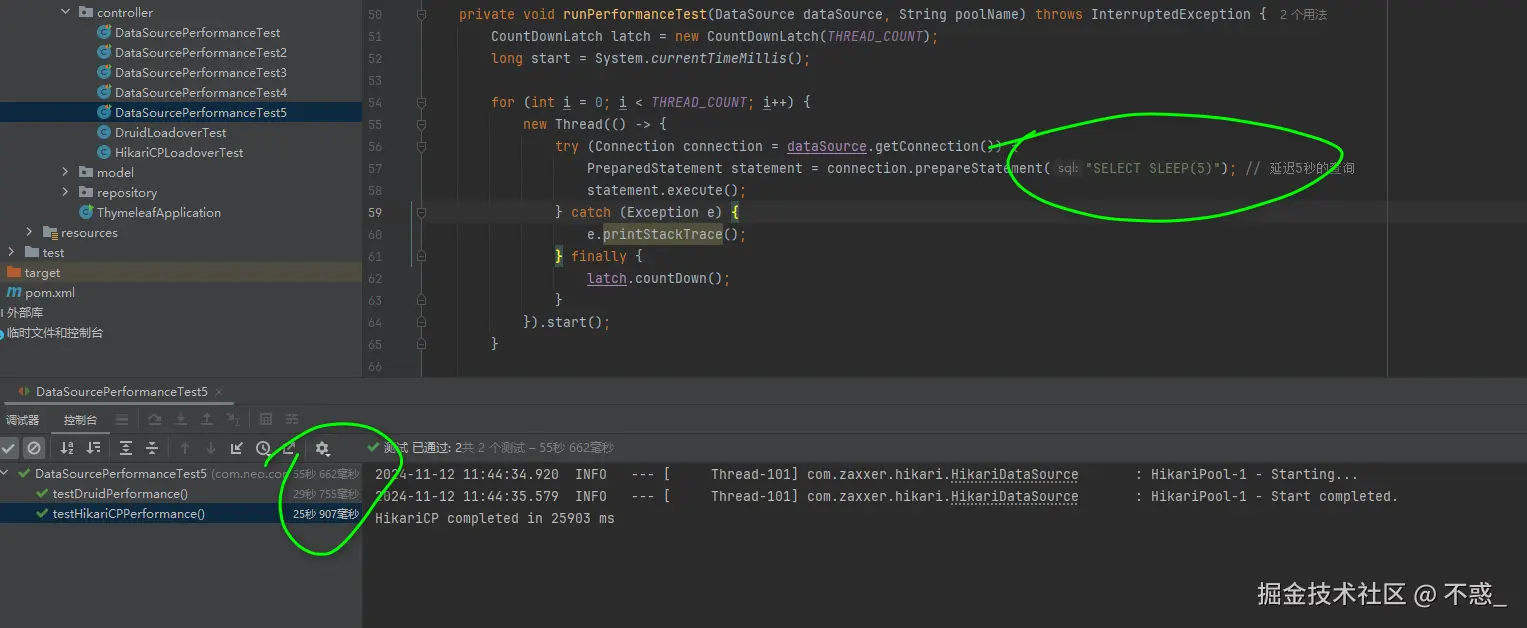Fold the for loop at line 54

pos(422,103)
